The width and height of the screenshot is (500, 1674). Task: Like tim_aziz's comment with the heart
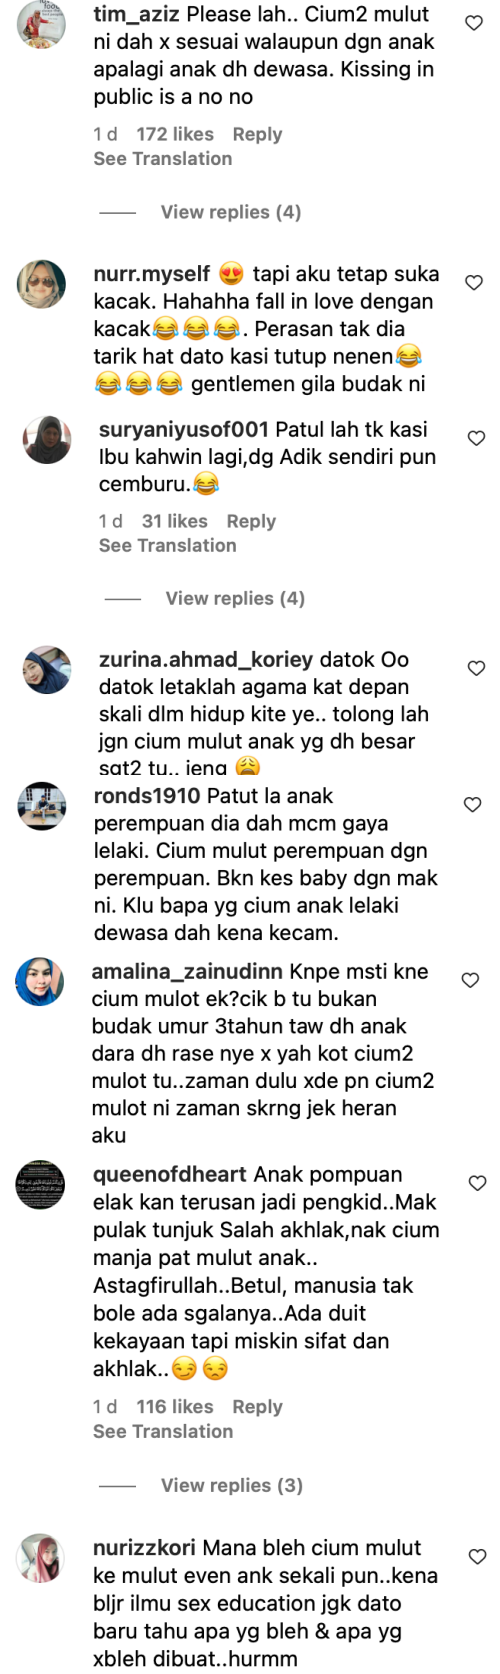point(474,23)
